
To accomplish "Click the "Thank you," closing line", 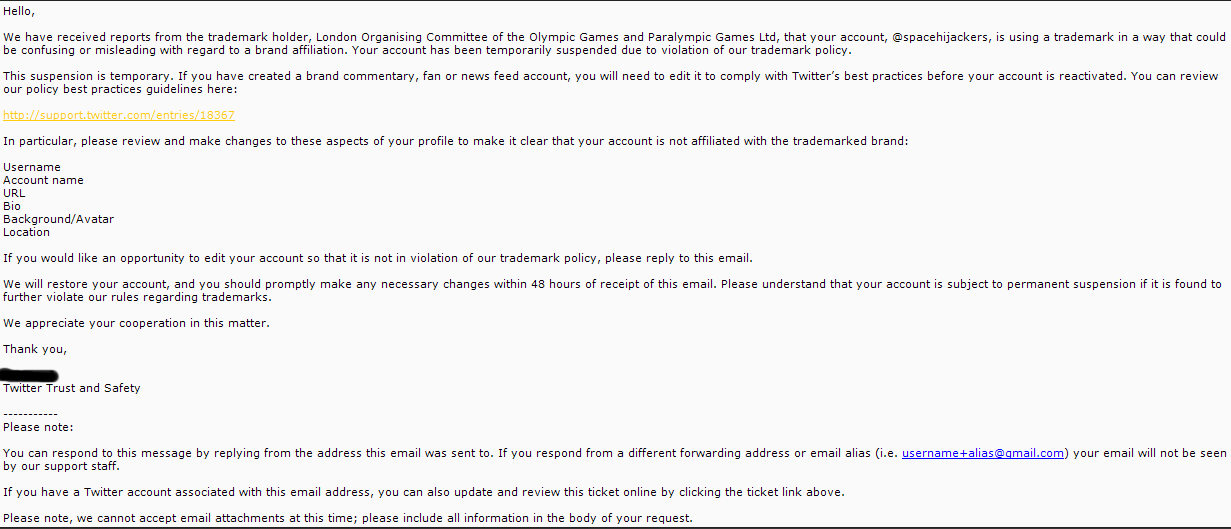I will [35, 349].
